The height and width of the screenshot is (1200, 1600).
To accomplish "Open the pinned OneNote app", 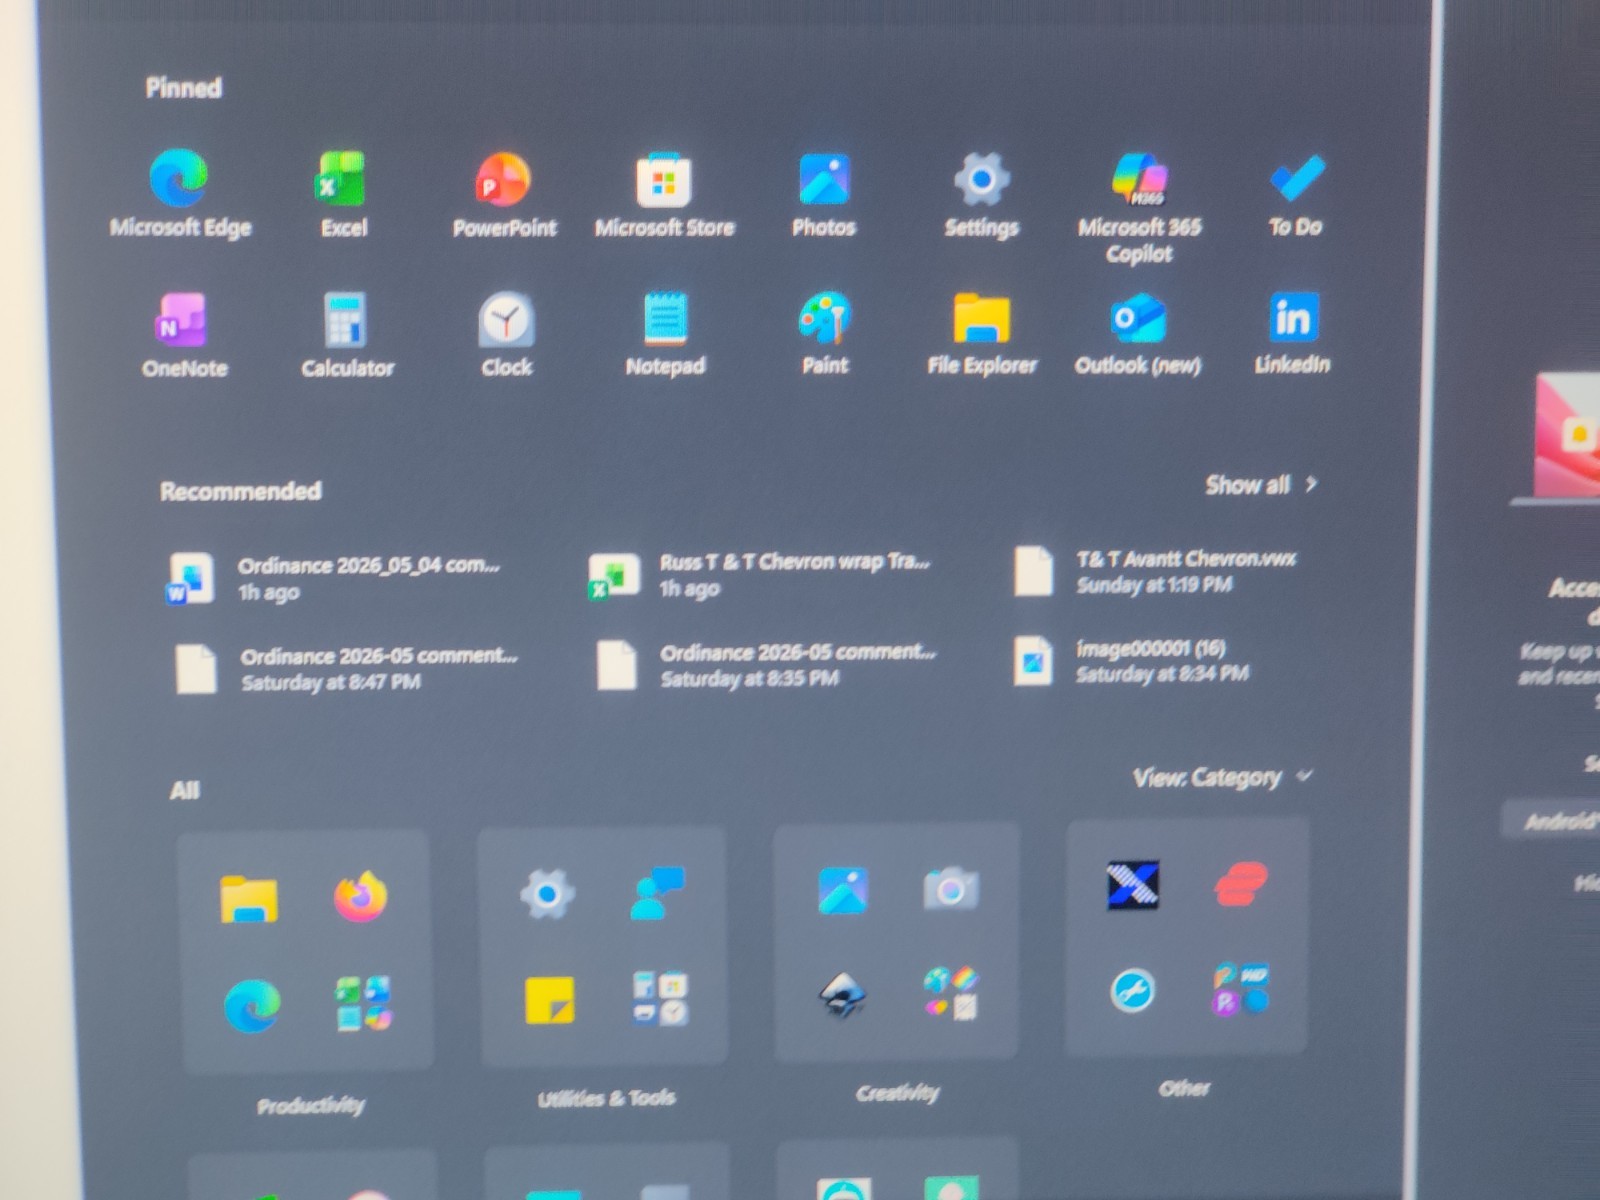I will (184, 335).
